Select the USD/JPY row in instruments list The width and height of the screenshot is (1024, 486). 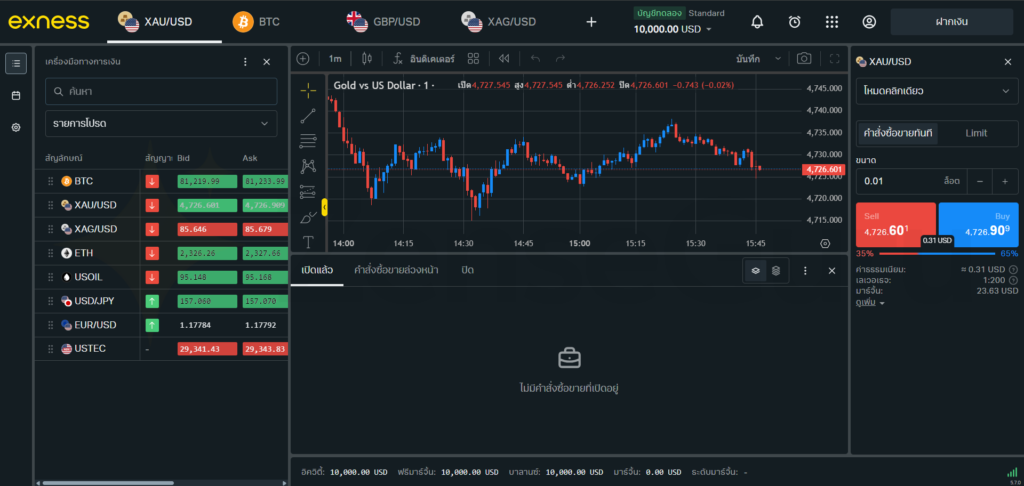click(x=161, y=301)
